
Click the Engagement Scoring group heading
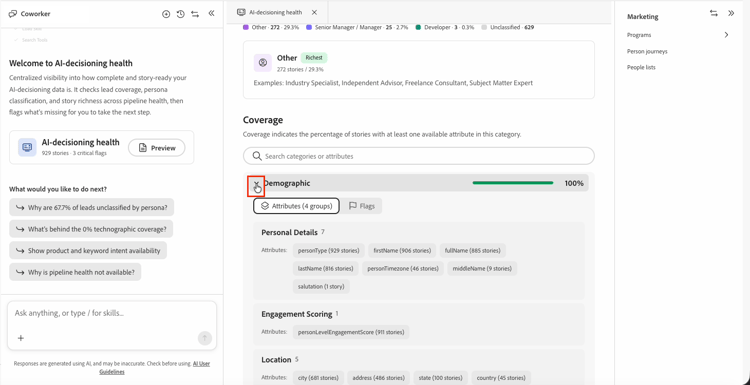pos(297,314)
